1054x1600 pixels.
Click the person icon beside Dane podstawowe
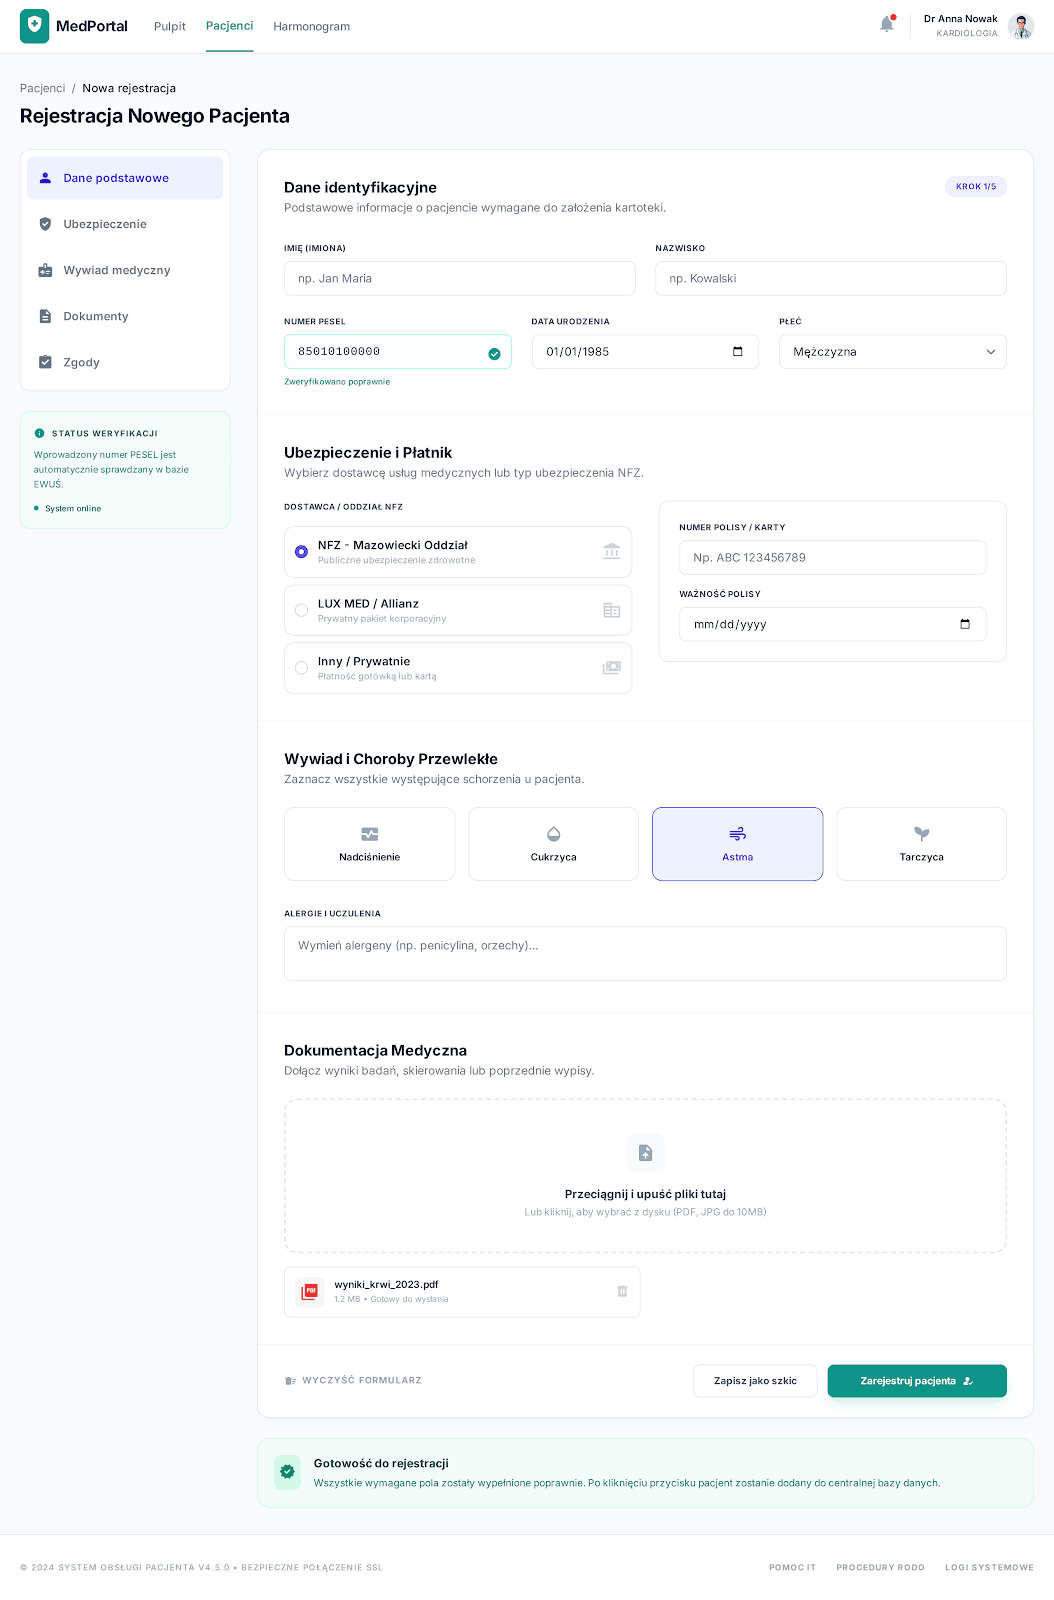click(x=45, y=178)
